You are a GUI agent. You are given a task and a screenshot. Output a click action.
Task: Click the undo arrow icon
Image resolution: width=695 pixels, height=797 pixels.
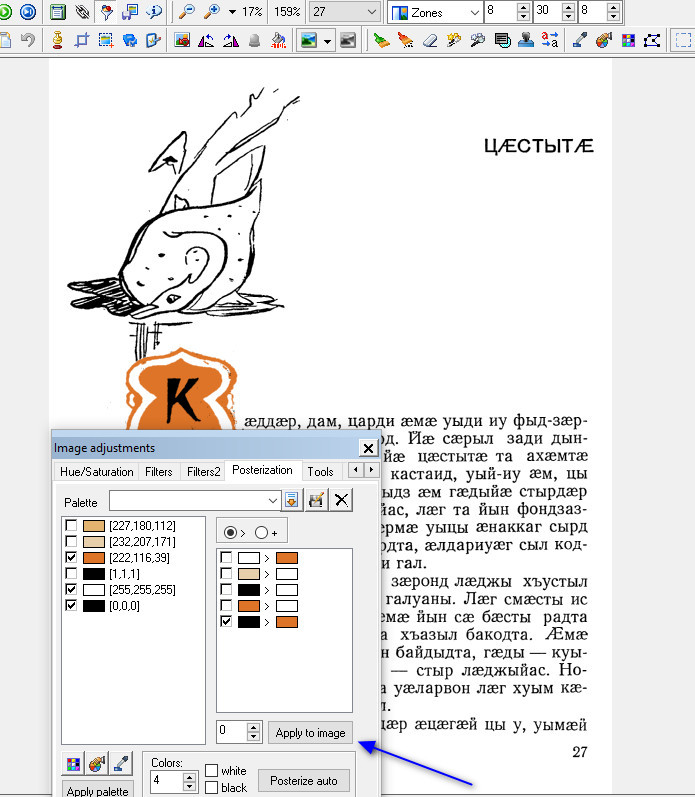click(28, 40)
